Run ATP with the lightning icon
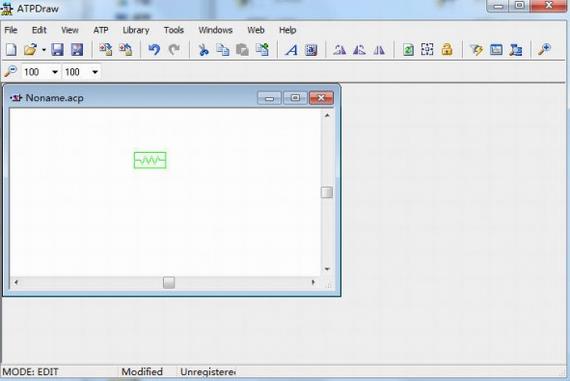Image resolution: width=570 pixels, height=381 pixels. (x=477, y=49)
